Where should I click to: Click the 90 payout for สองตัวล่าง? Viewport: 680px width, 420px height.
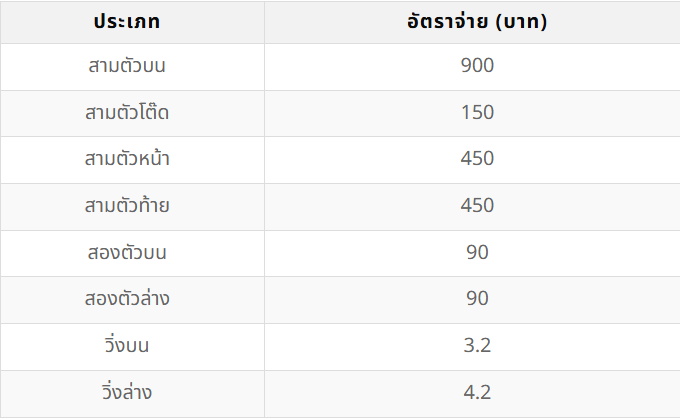coord(477,299)
